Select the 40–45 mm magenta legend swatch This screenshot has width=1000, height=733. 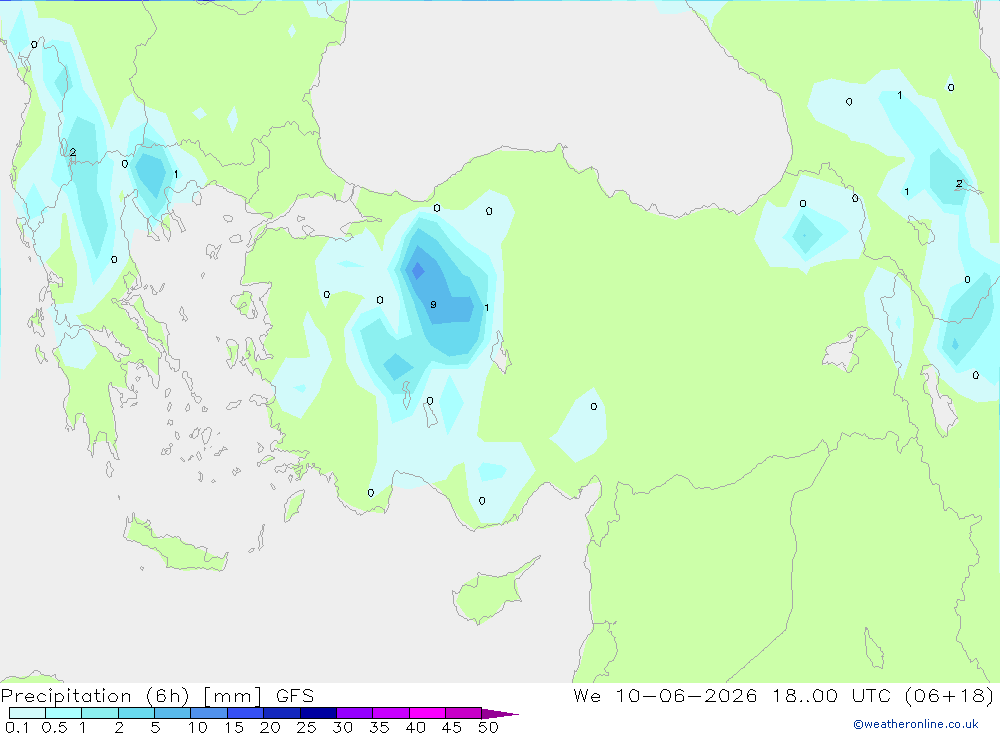pos(427,713)
